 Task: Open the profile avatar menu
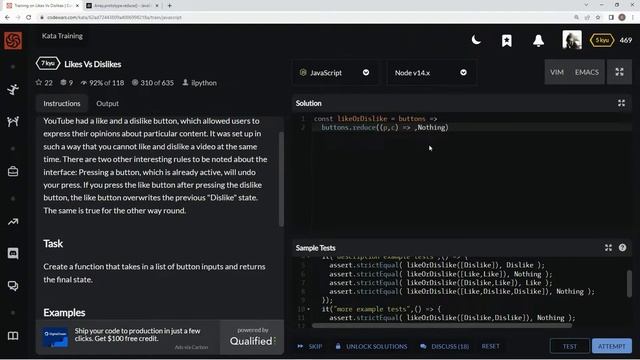pos(572,40)
